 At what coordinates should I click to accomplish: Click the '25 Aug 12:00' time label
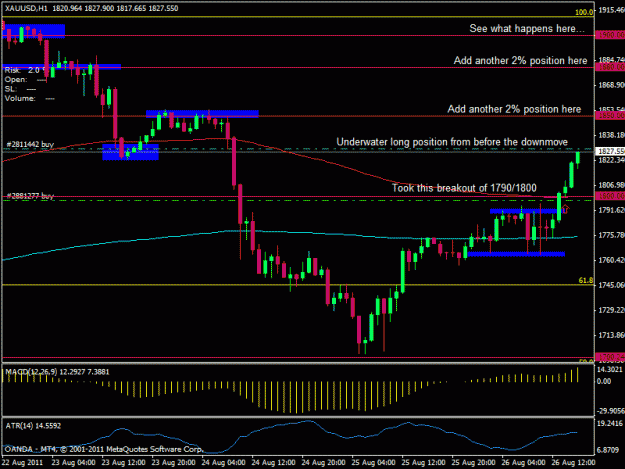pyautogui.click(x=423, y=463)
